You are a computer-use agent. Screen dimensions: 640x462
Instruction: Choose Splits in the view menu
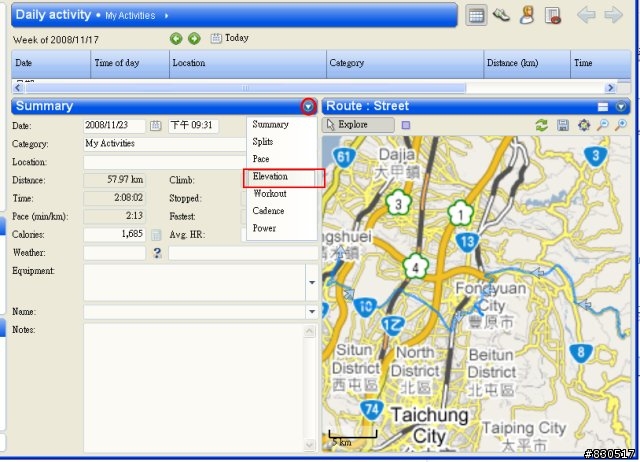click(263, 142)
